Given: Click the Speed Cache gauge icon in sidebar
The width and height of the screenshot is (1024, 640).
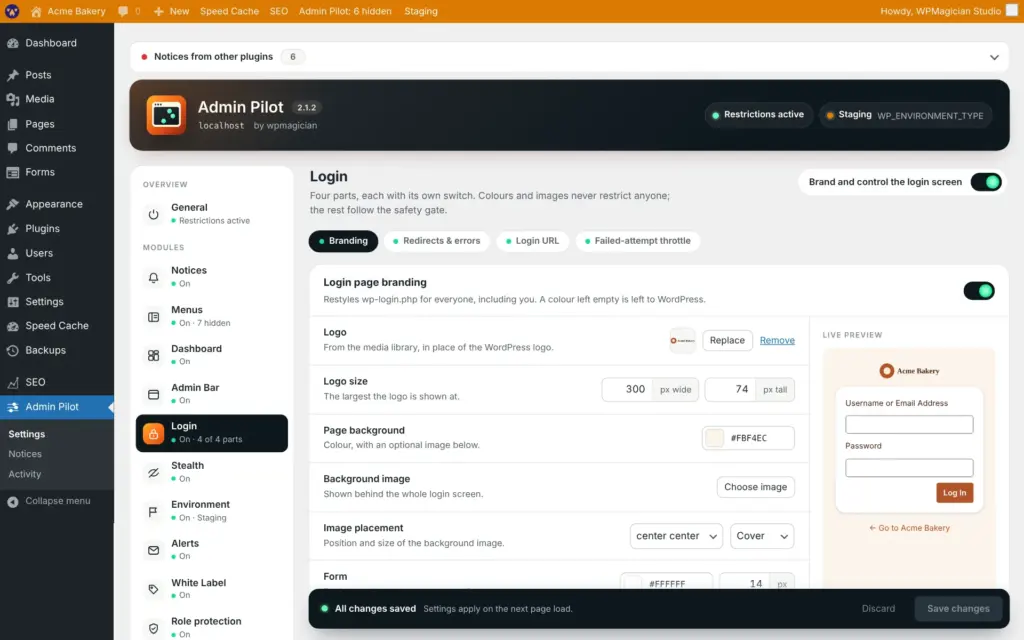Looking at the screenshot, I should coord(13,326).
